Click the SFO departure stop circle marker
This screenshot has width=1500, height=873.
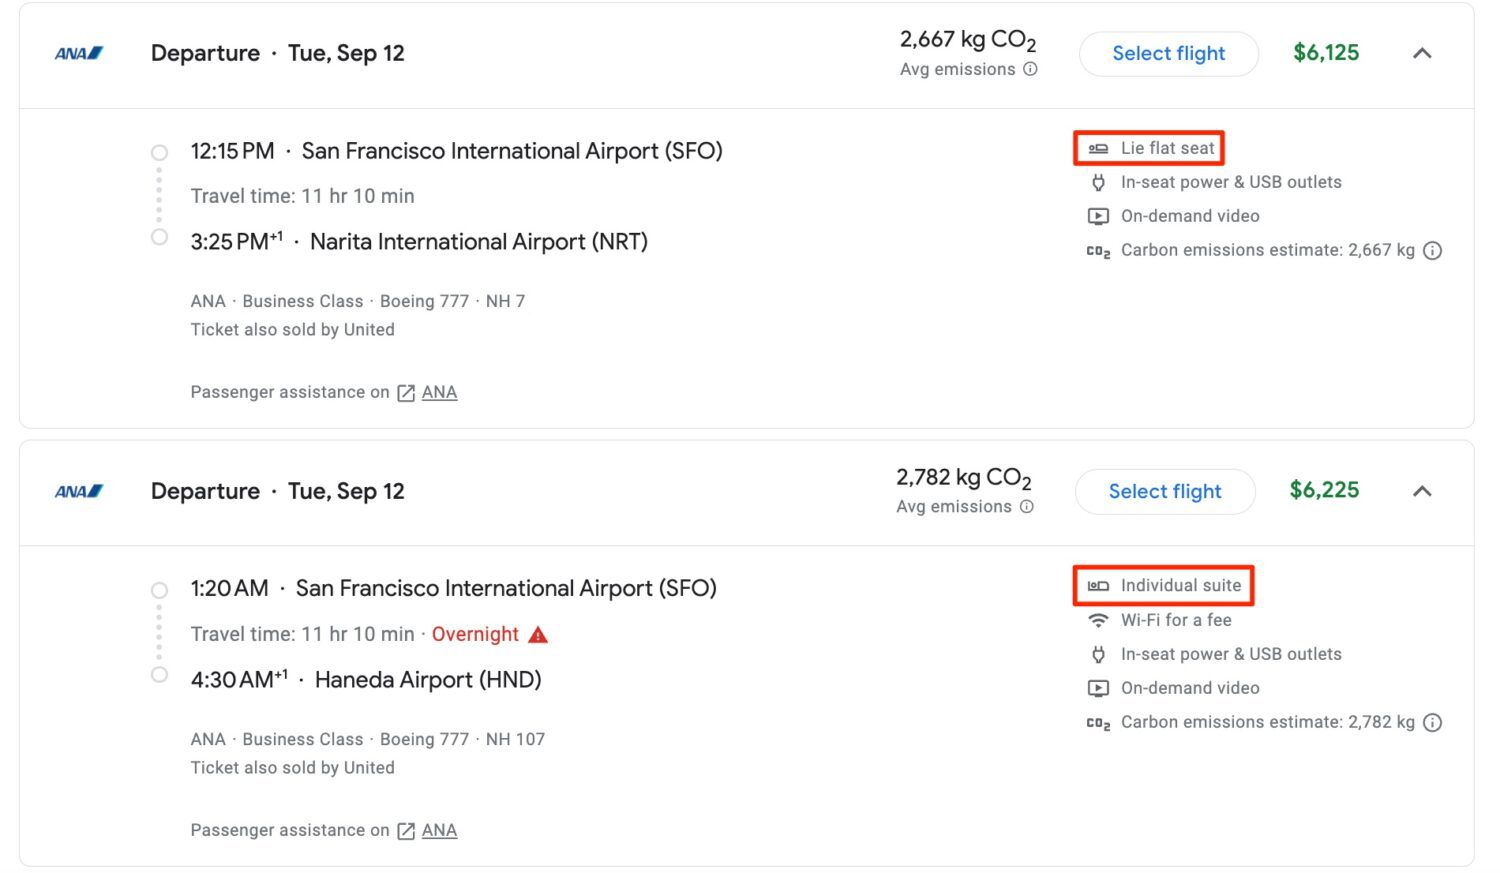[160, 151]
